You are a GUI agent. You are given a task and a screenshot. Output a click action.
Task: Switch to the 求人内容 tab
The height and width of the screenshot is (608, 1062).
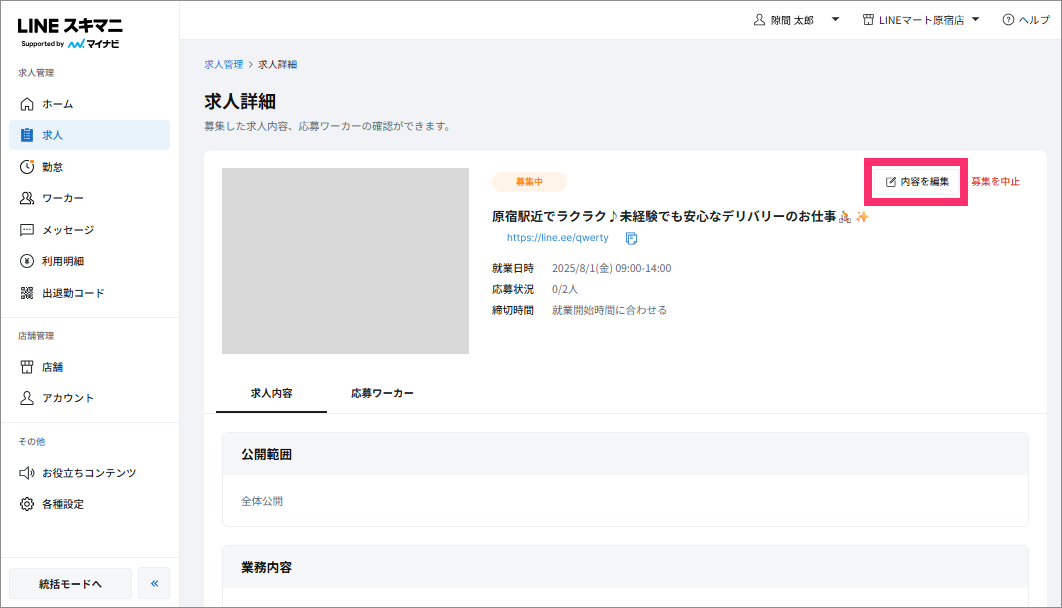coord(272,393)
